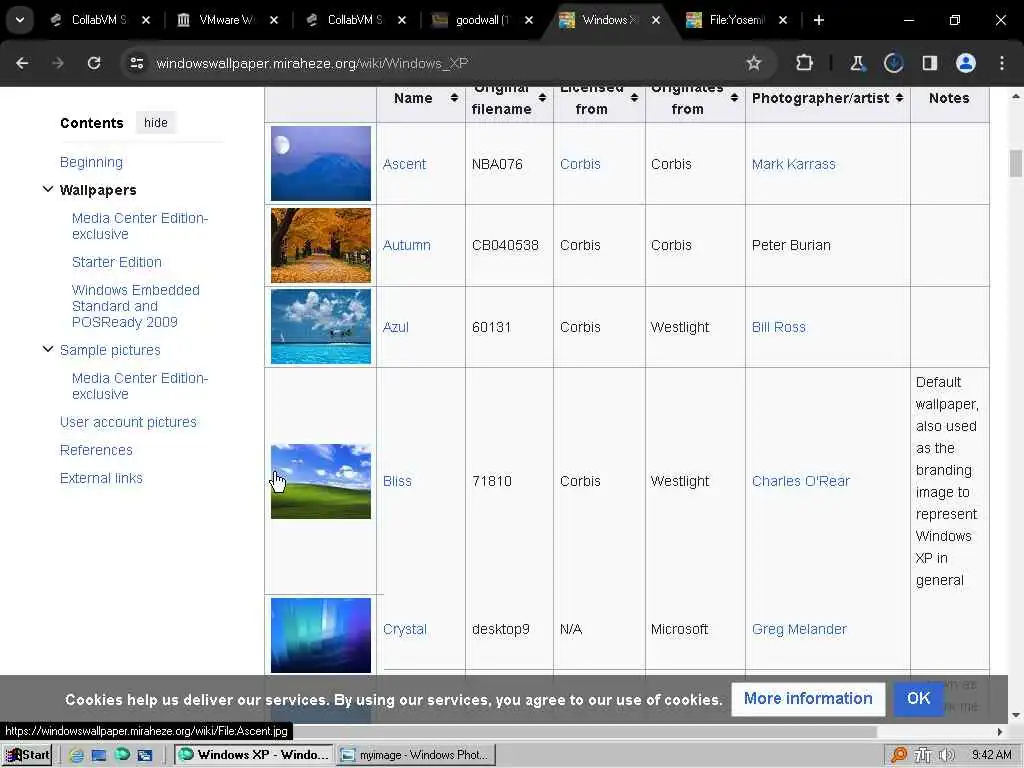Go to Windows Embedded Standard and POSReady 2009
The height and width of the screenshot is (768, 1024).
coord(136,306)
